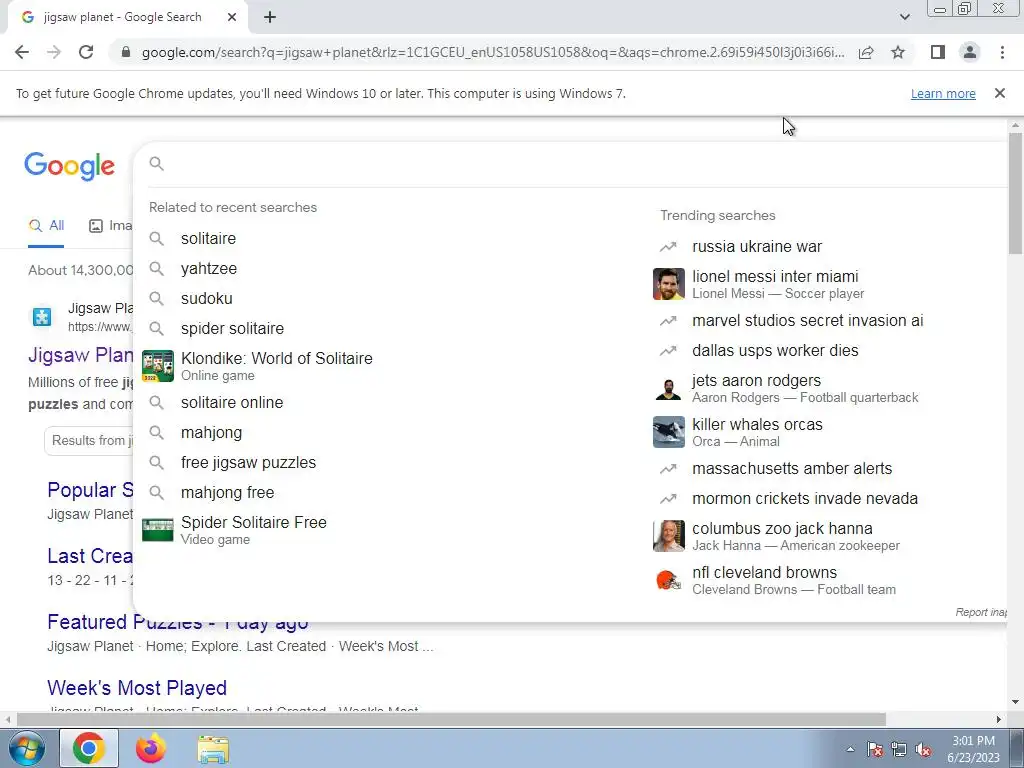Open a new tab with plus button
Image resolution: width=1024 pixels, height=768 pixels.
(x=270, y=18)
